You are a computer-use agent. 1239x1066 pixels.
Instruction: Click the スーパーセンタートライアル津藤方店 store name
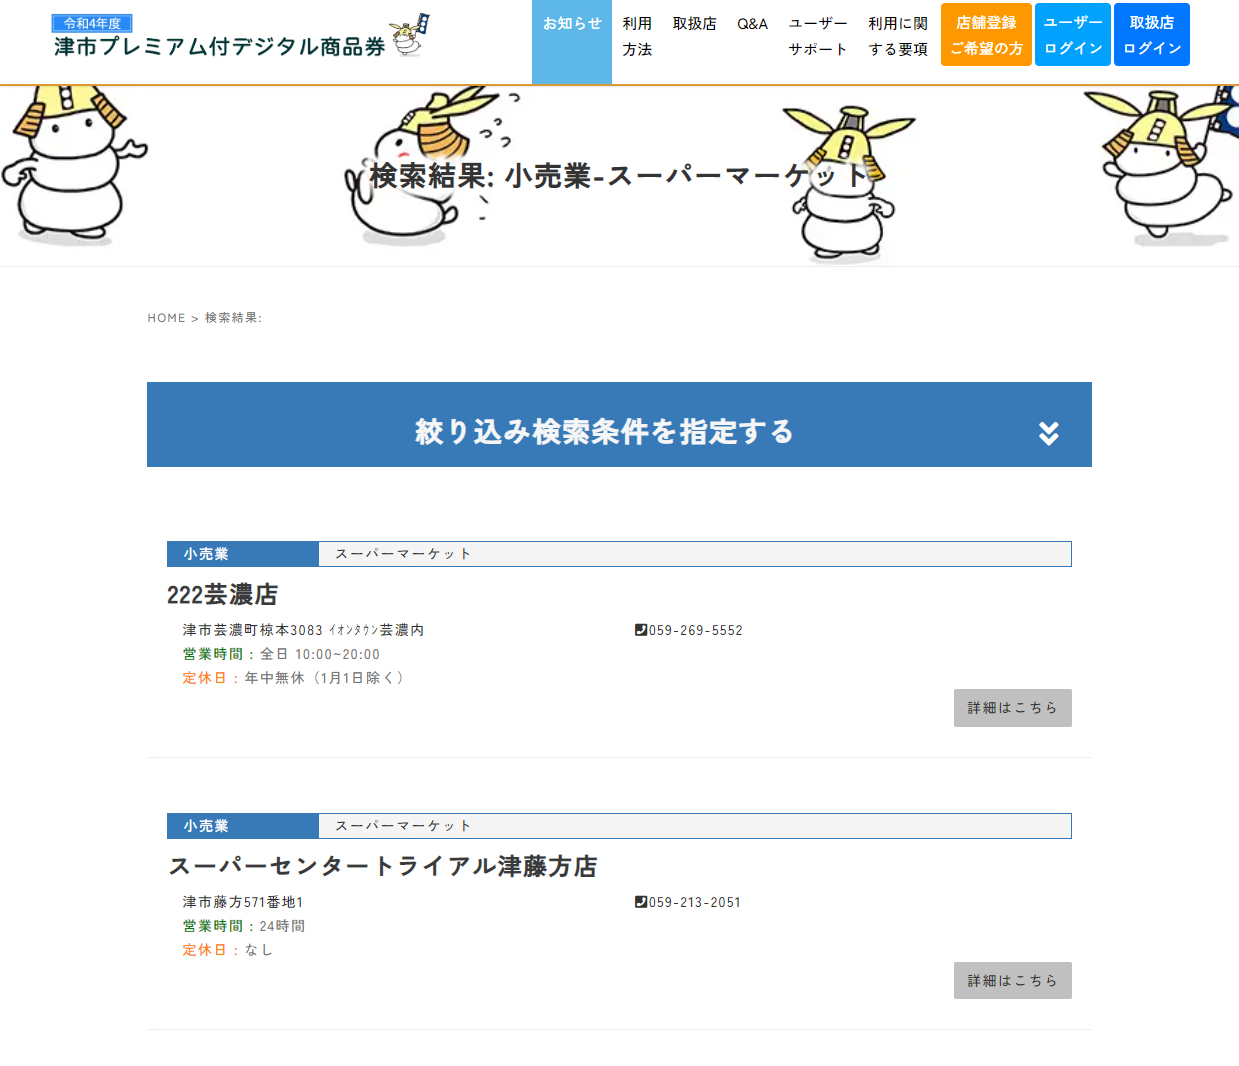(x=383, y=866)
